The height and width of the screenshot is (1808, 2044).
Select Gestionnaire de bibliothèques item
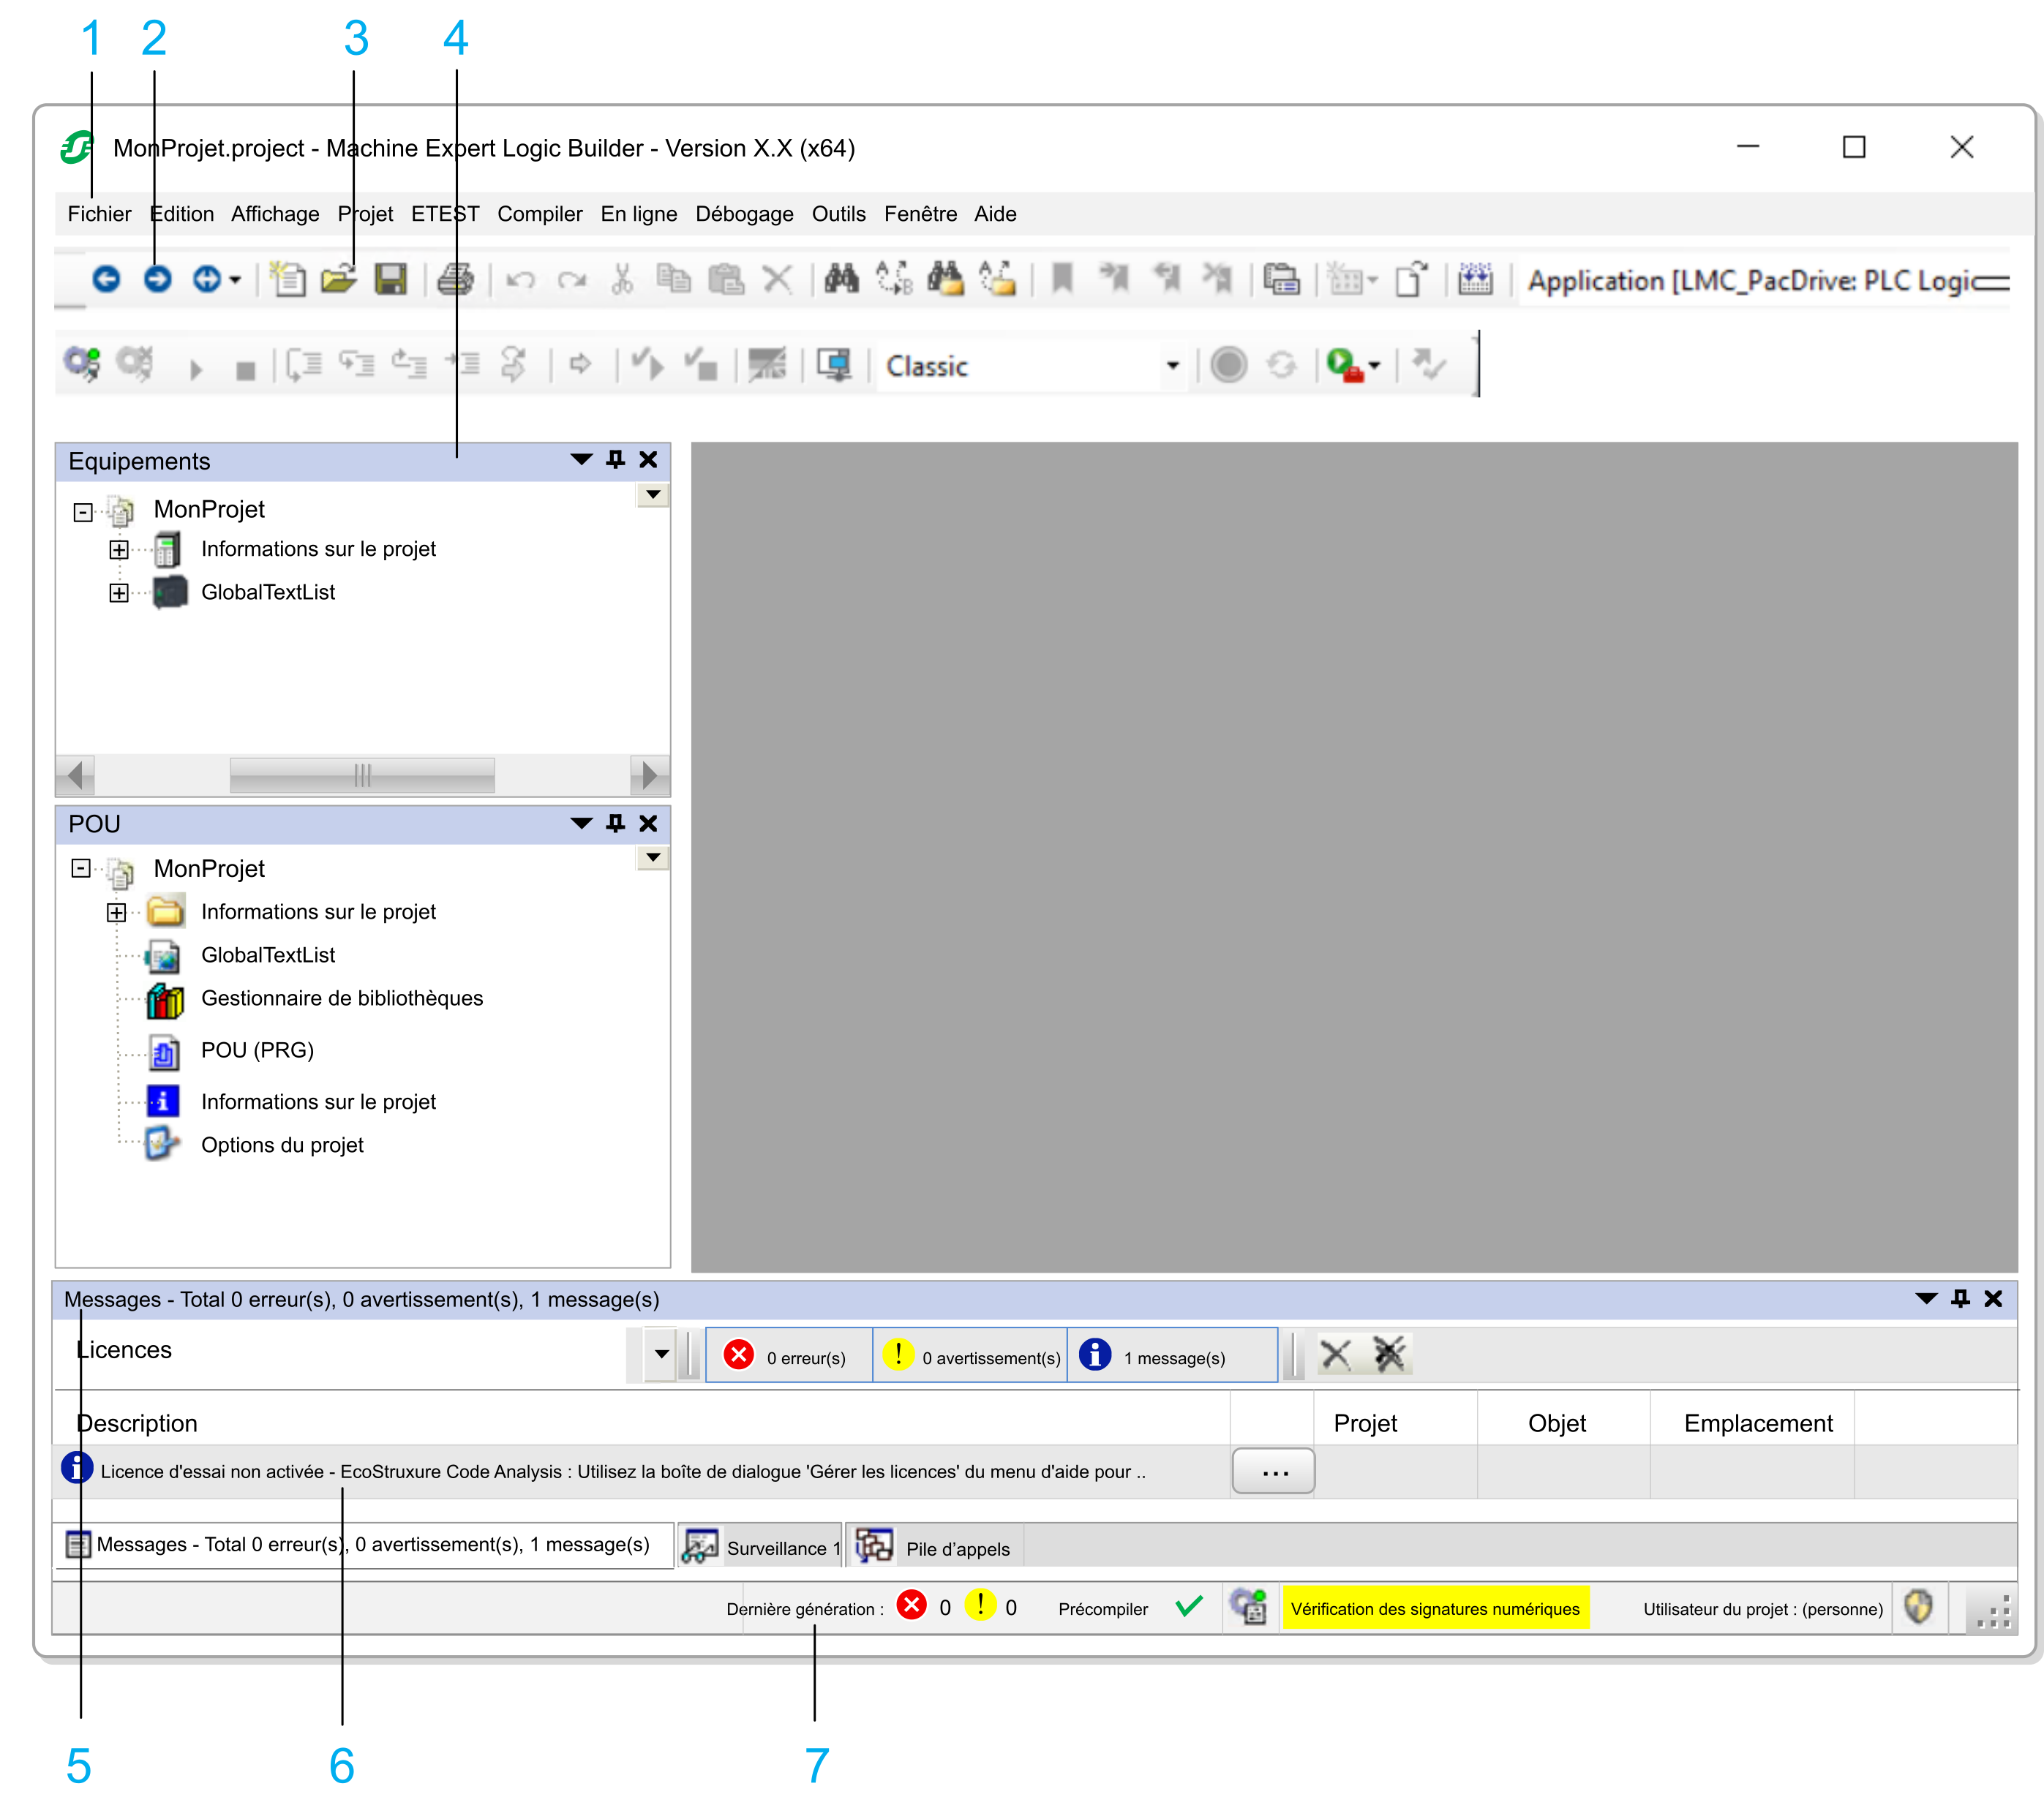[x=341, y=998]
